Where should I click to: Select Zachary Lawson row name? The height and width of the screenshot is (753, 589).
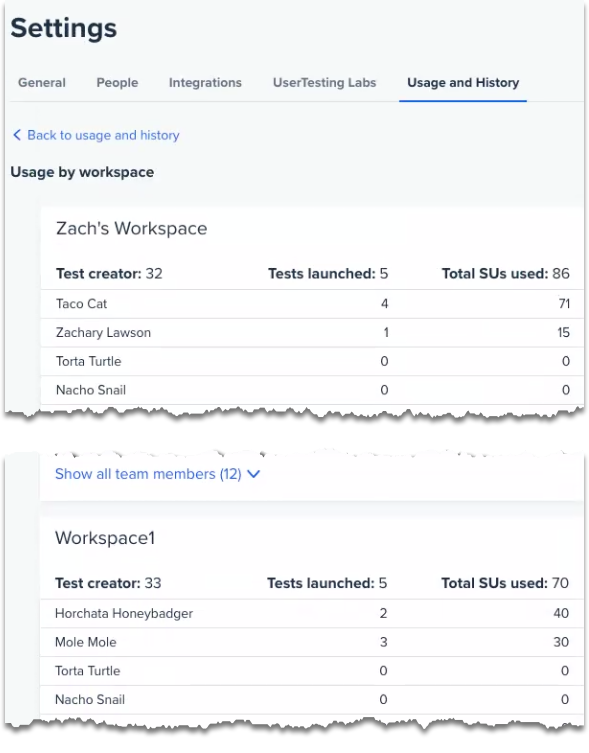click(103, 332)
